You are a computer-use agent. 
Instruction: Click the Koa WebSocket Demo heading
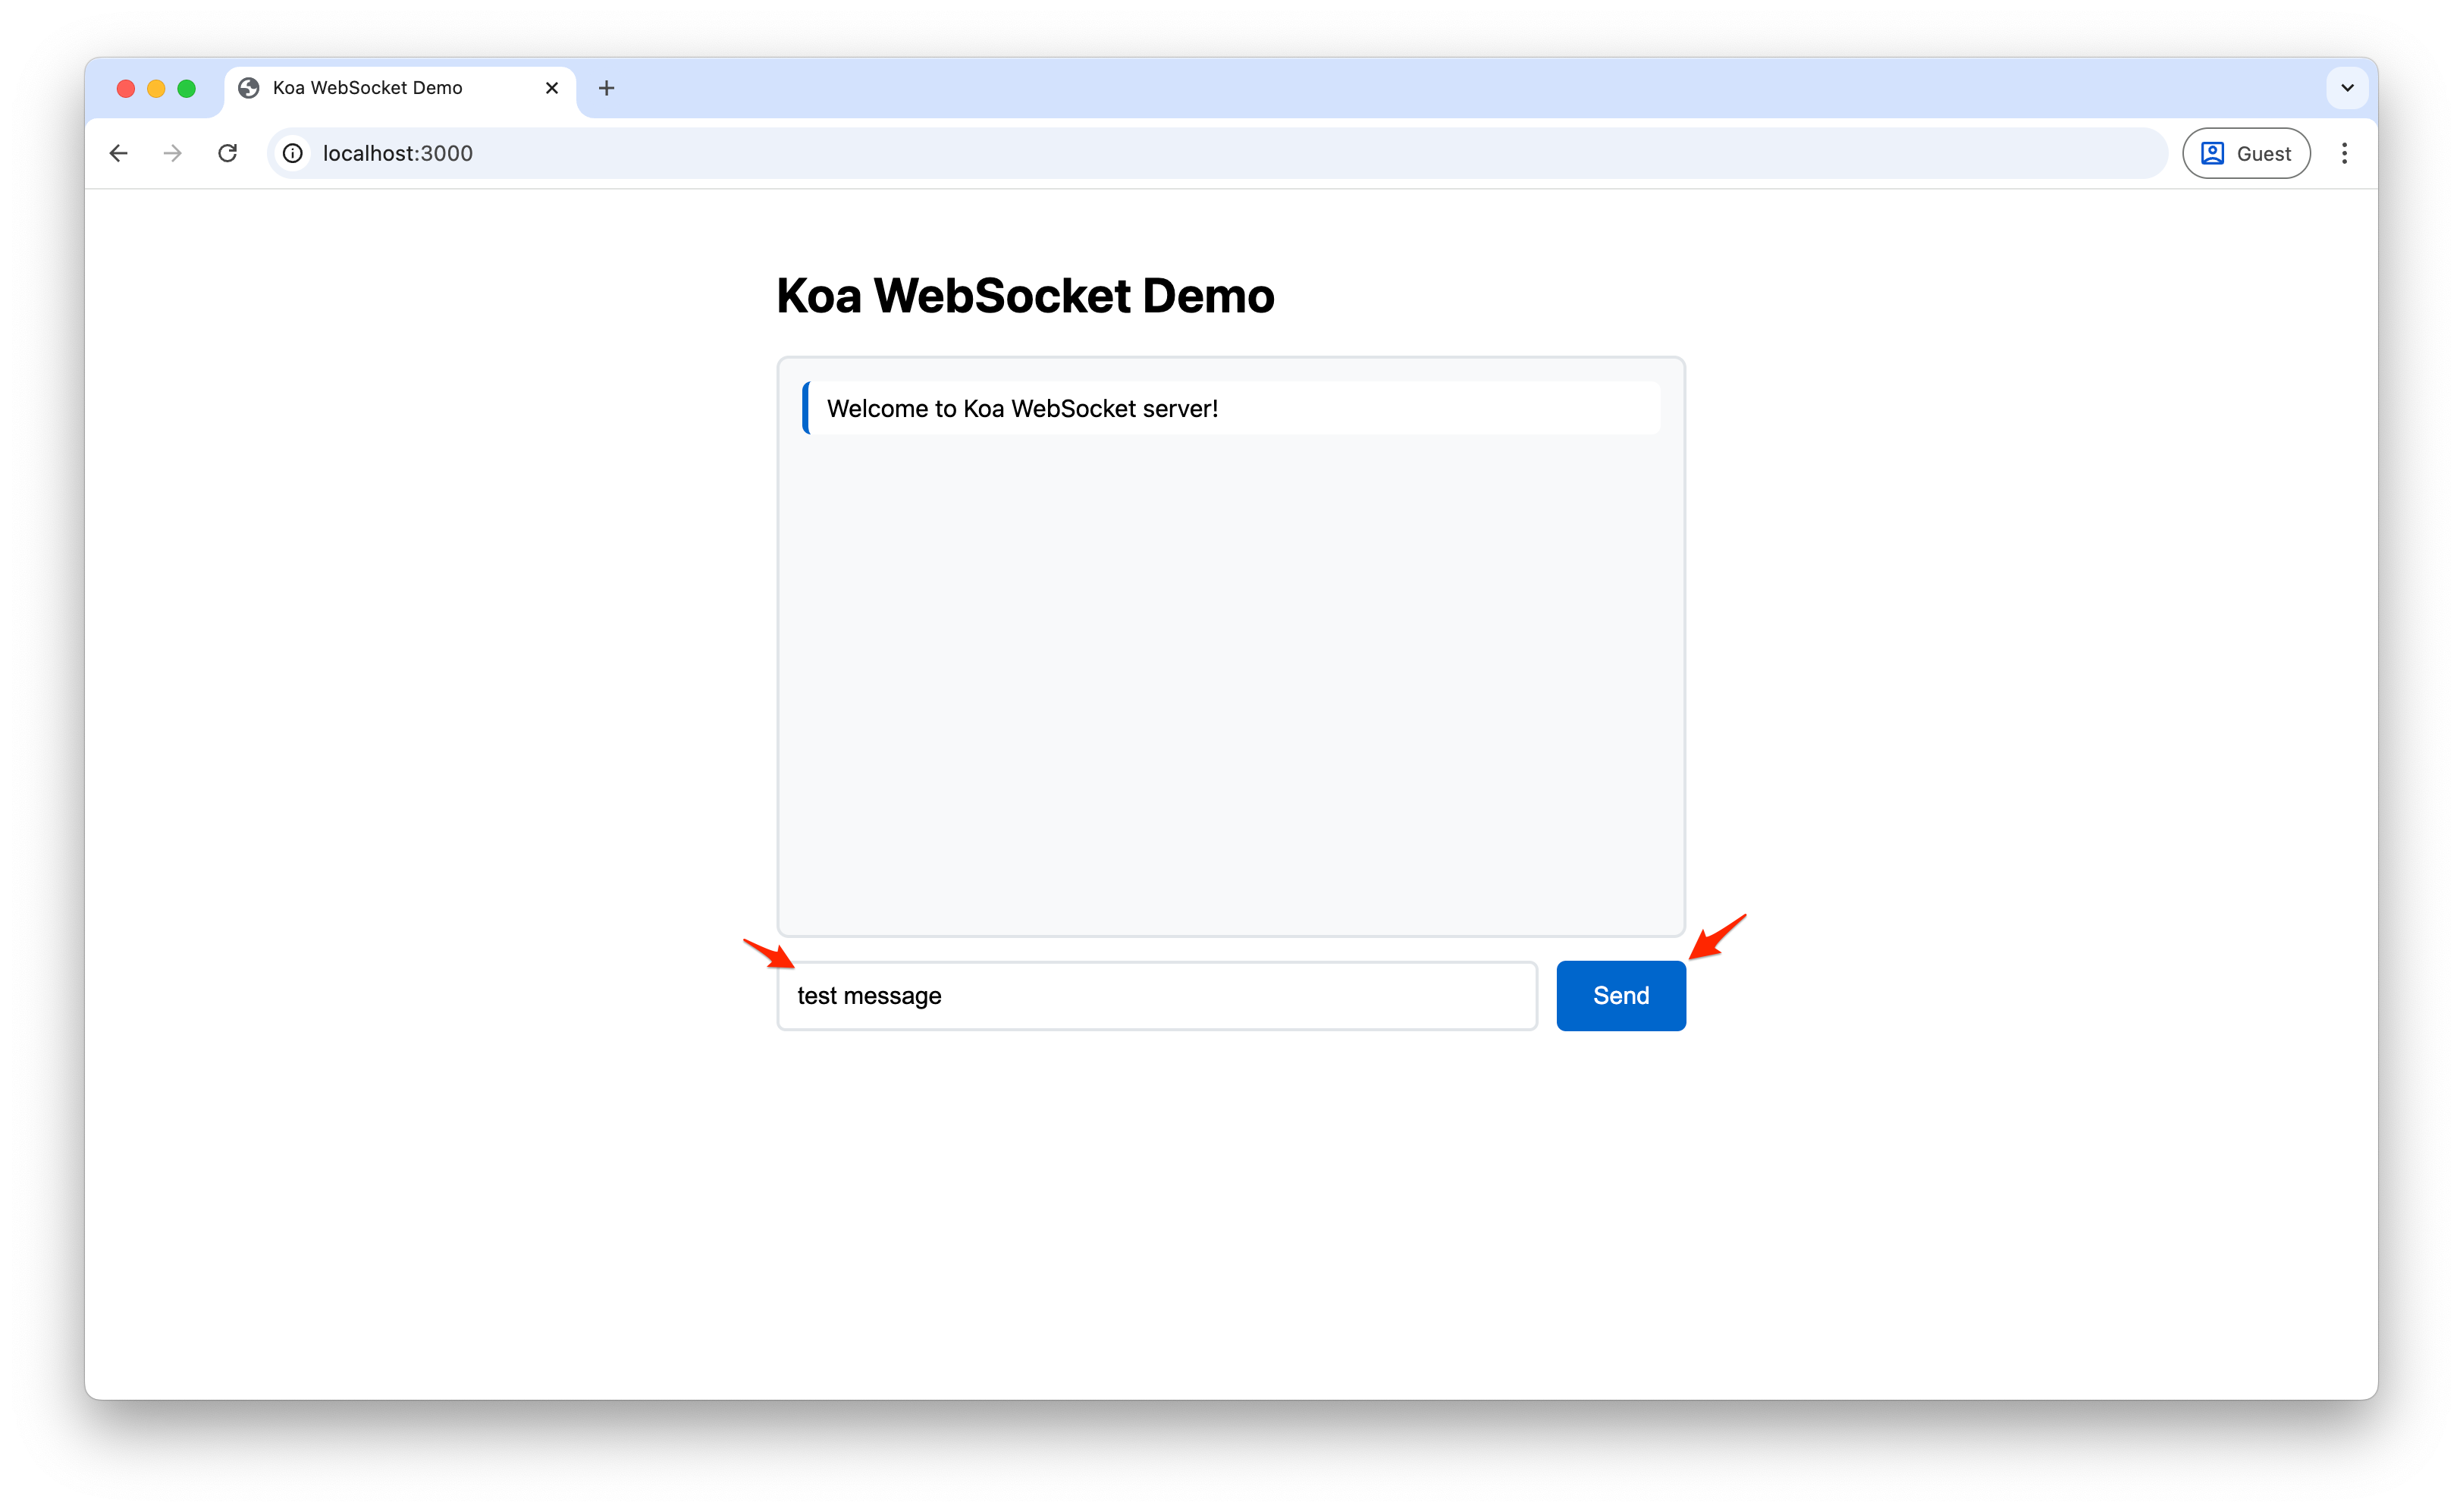(x=1025, y=296)
